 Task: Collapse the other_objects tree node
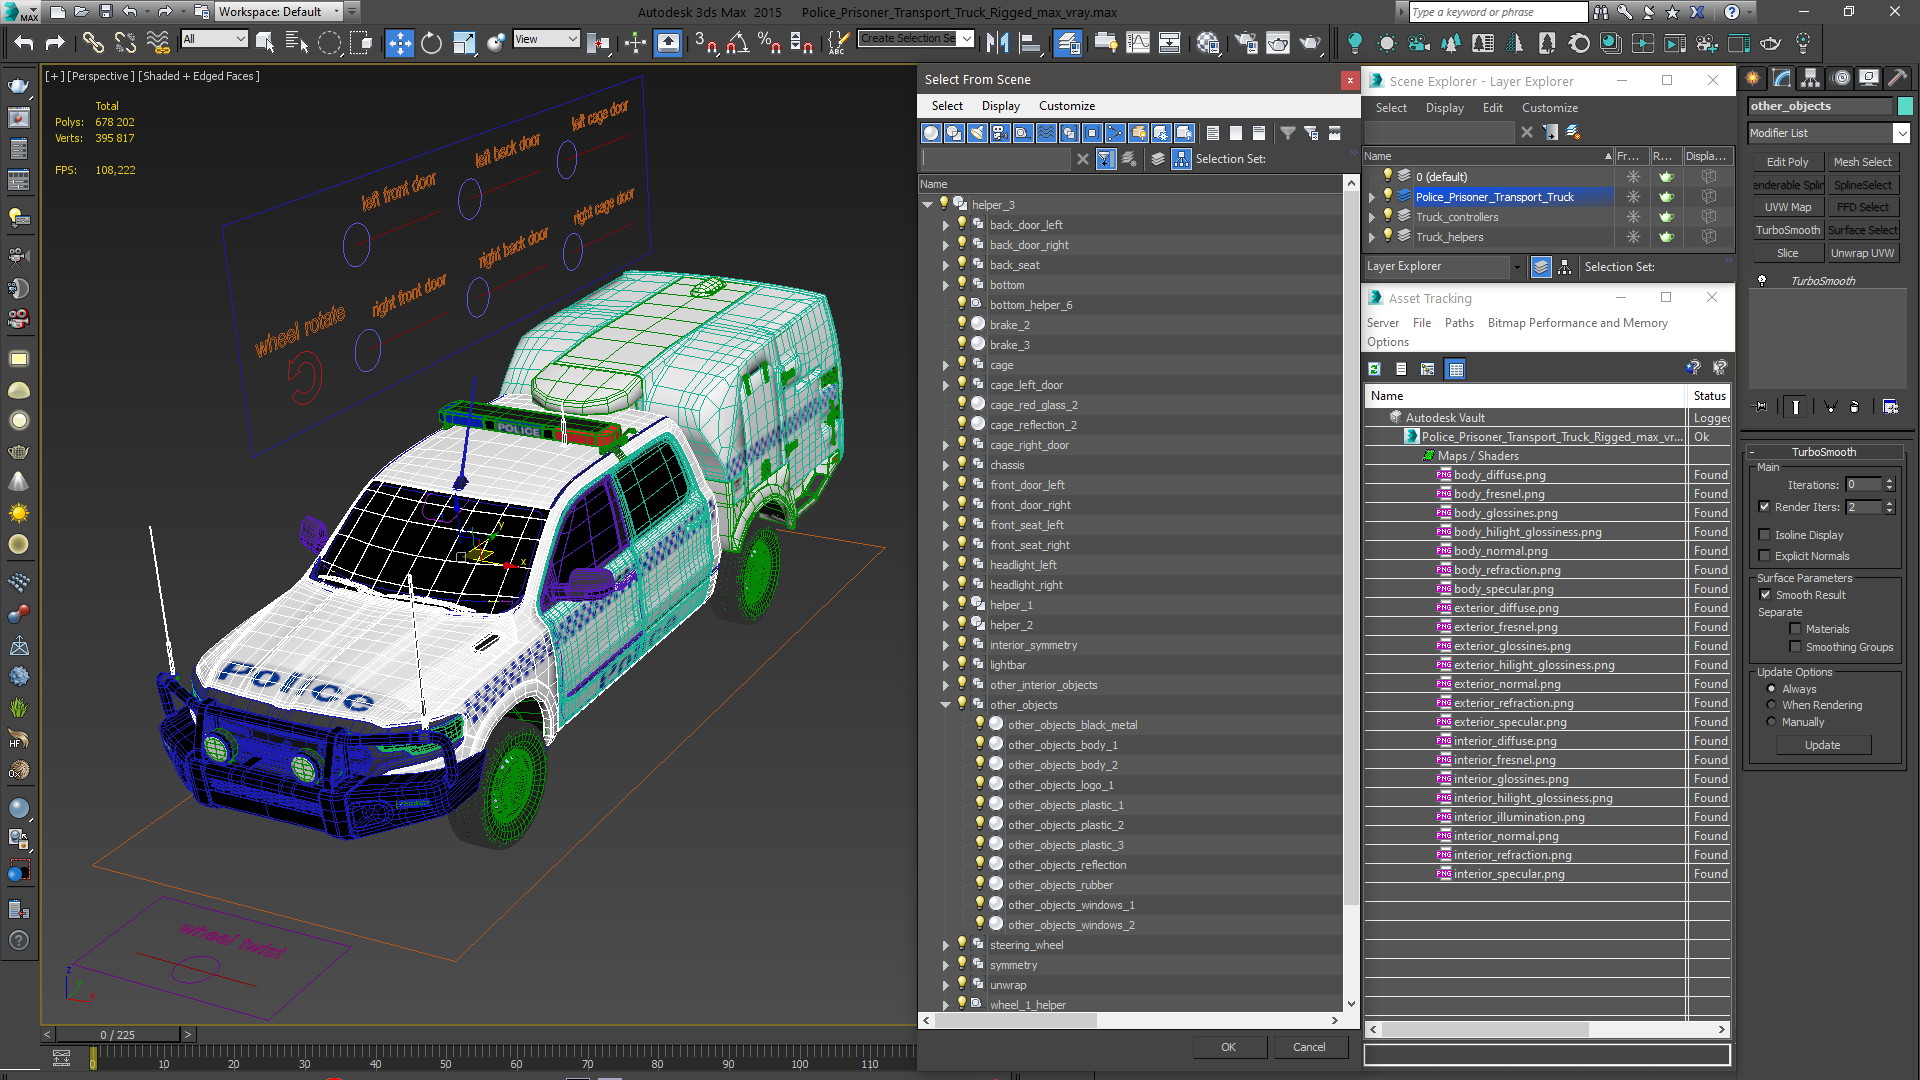[x=945, y=705]
